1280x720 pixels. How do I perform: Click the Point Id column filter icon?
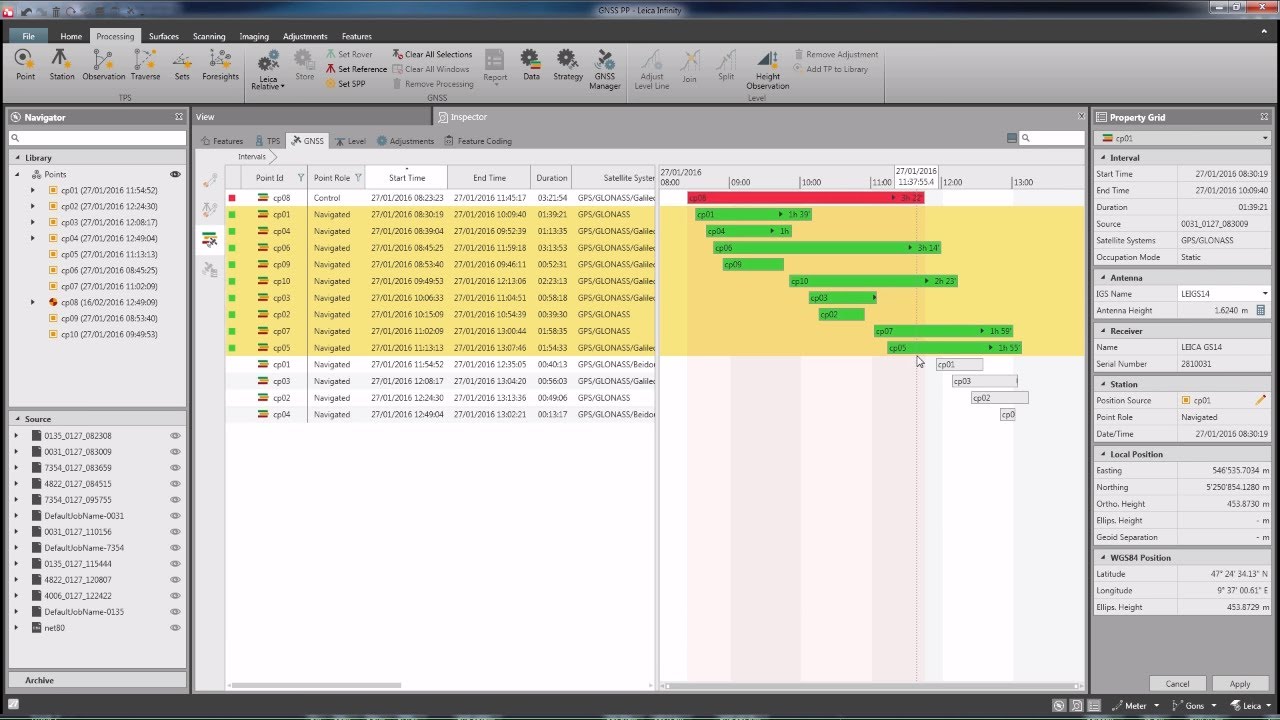(x=301, y=178)
